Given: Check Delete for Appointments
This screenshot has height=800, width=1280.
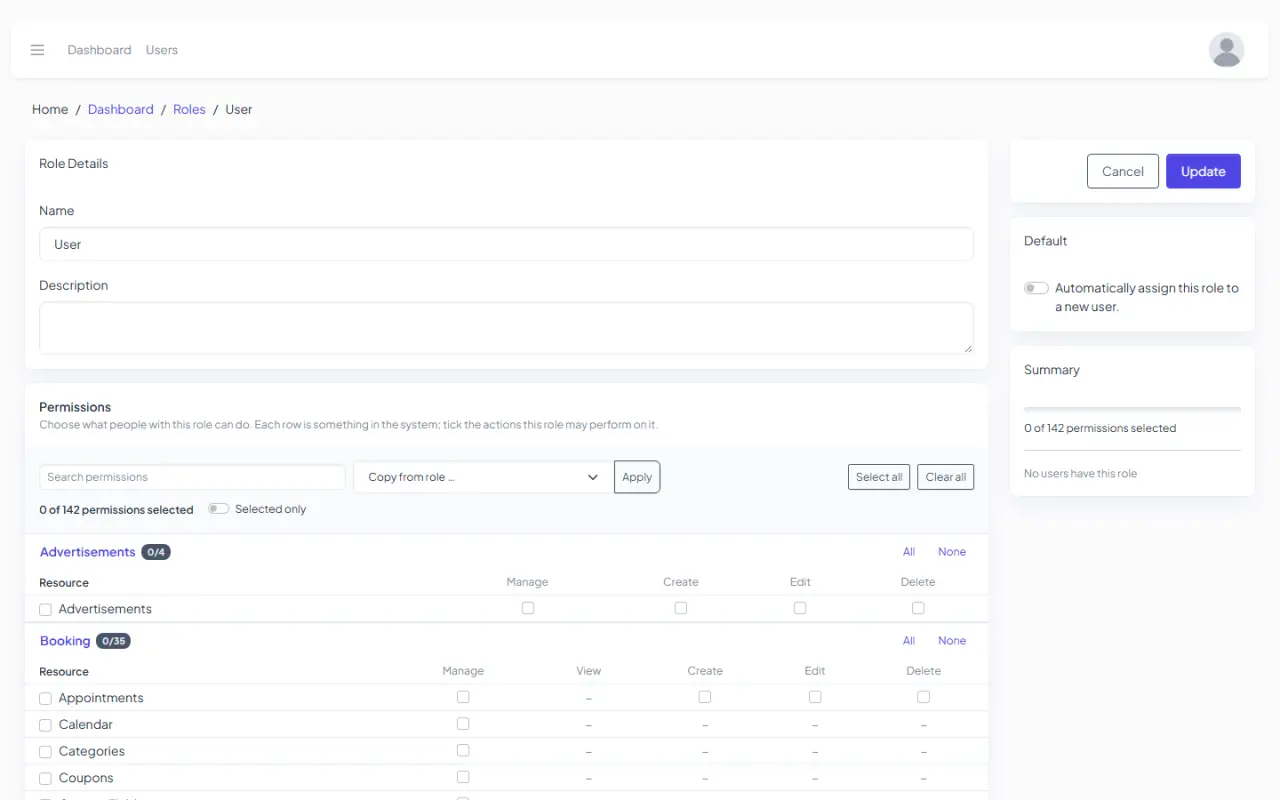Looking at the screenshot, I should click(924, 697).
